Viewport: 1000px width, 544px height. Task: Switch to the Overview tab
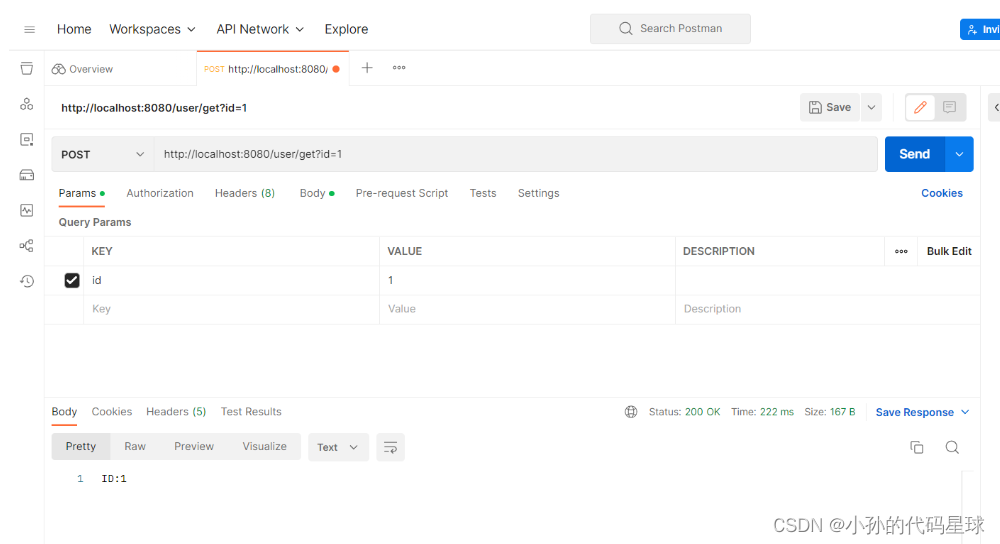pyautogui.click(x=82, y=69)
